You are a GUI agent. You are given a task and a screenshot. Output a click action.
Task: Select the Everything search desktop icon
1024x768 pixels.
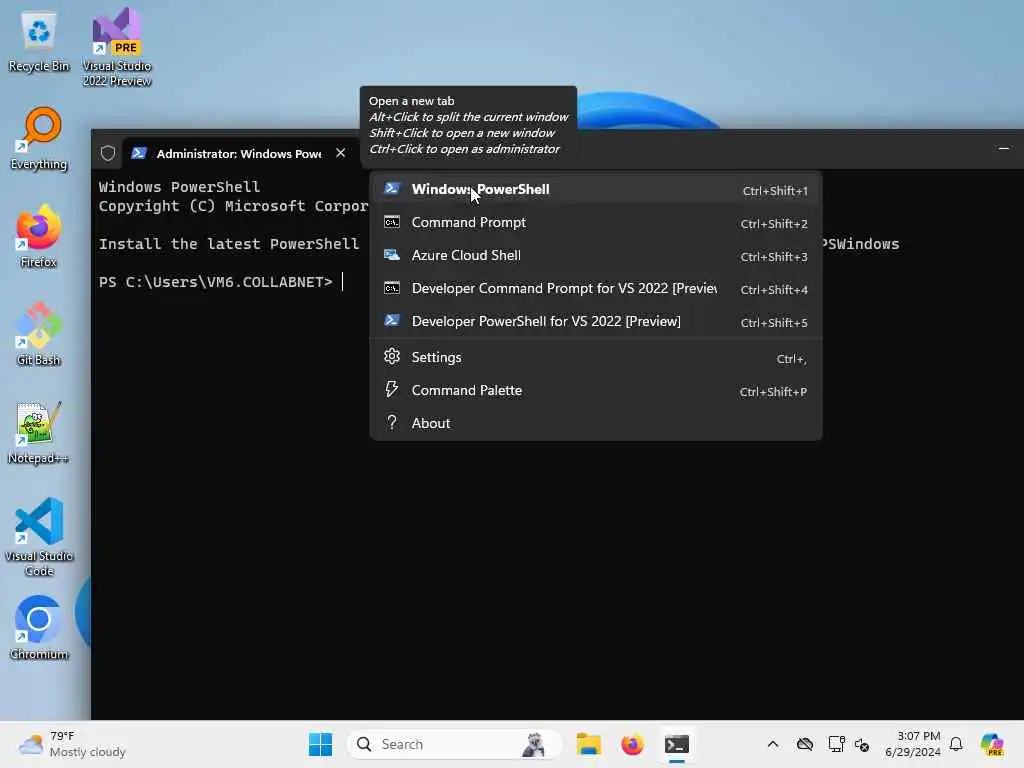click(39, 140)
